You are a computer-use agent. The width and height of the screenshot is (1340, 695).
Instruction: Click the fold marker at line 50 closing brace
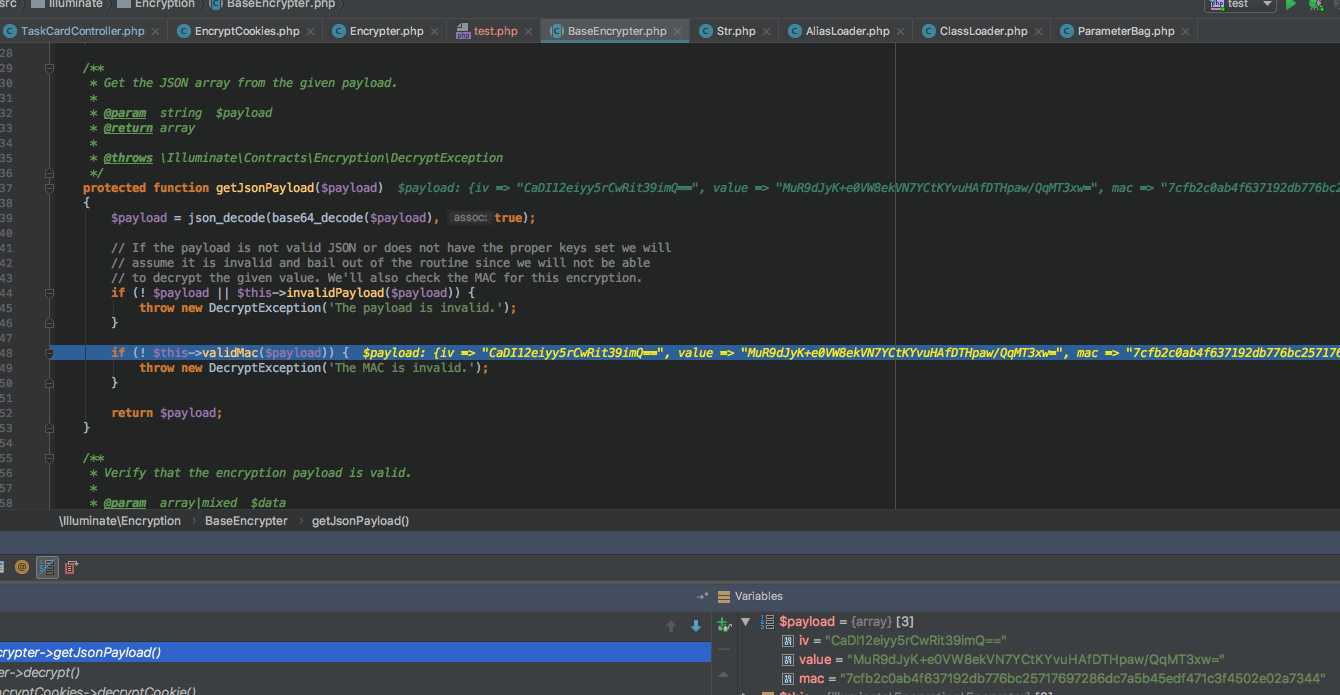[48, 383]
